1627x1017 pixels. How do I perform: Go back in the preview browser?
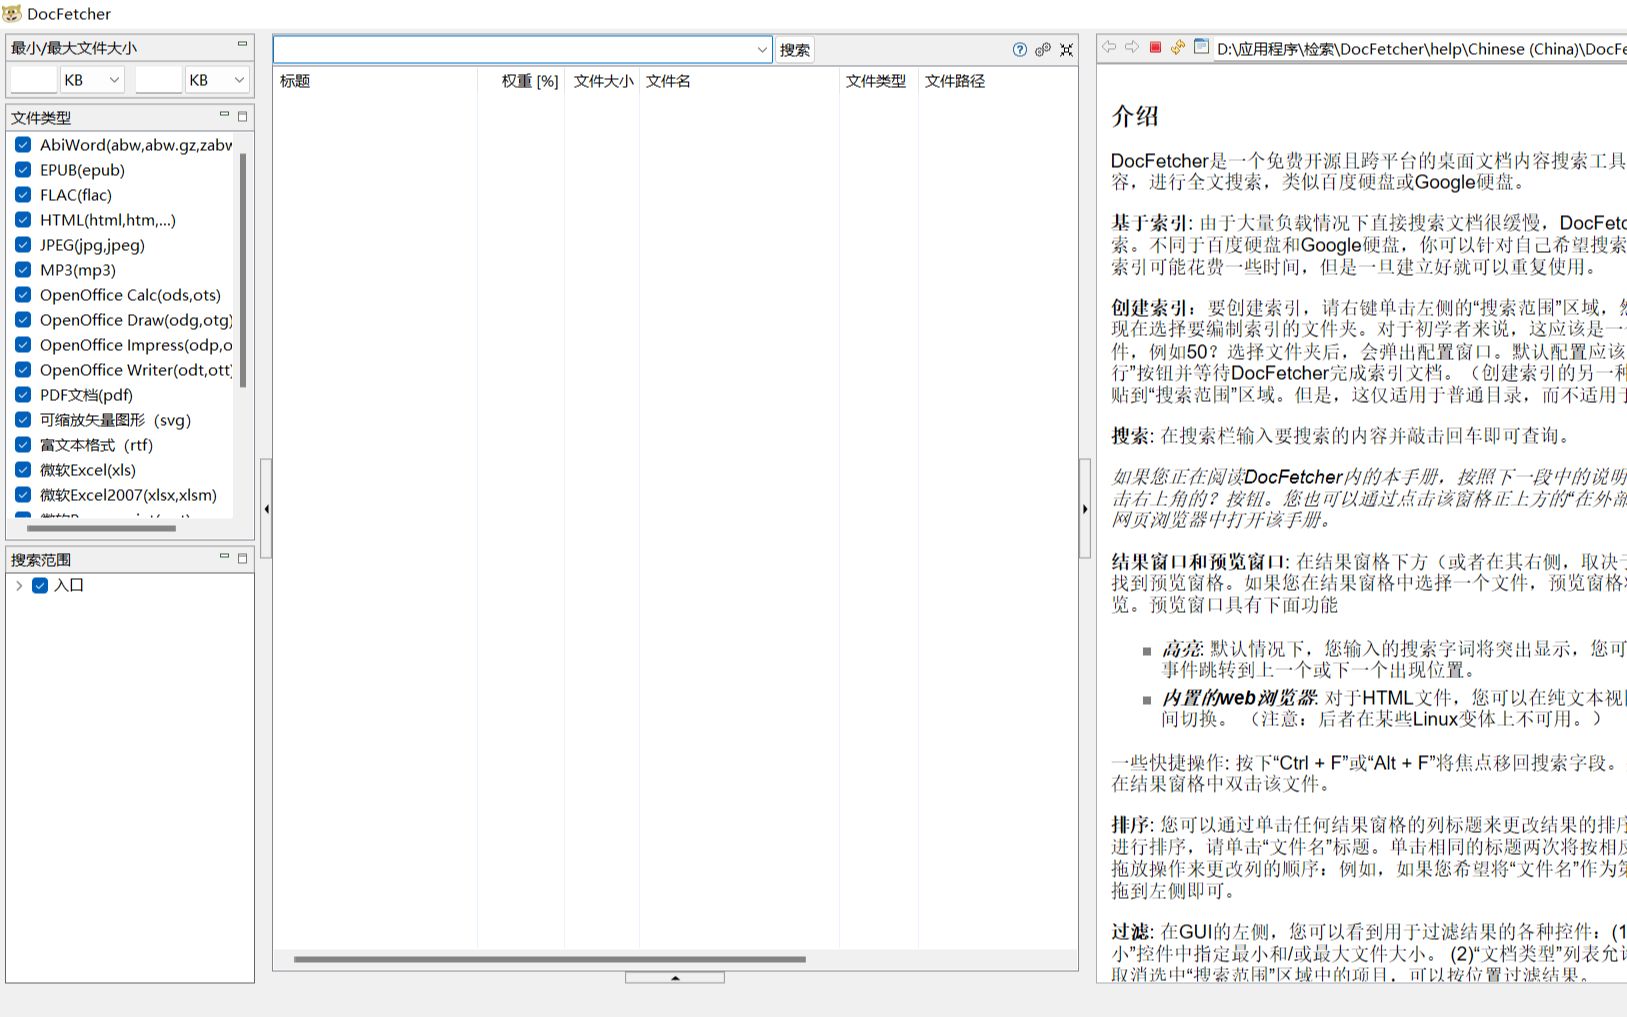click(1109, 47)
